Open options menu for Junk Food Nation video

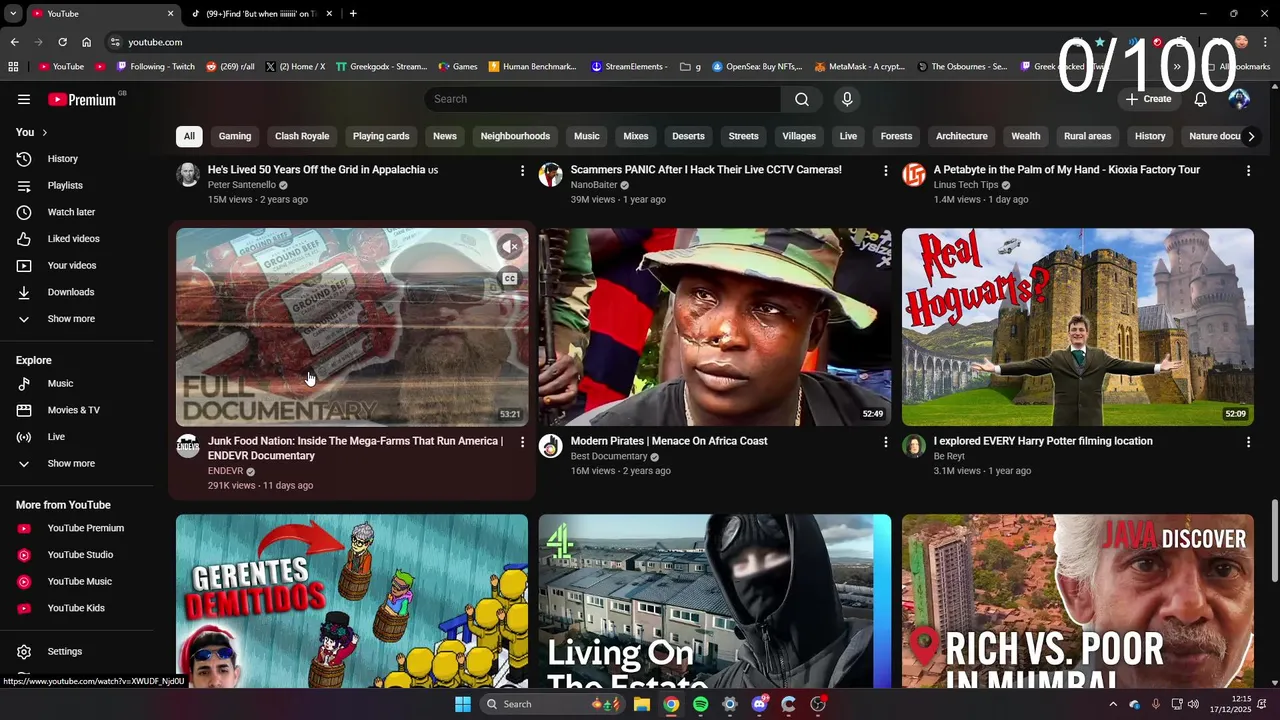(522, 442)
